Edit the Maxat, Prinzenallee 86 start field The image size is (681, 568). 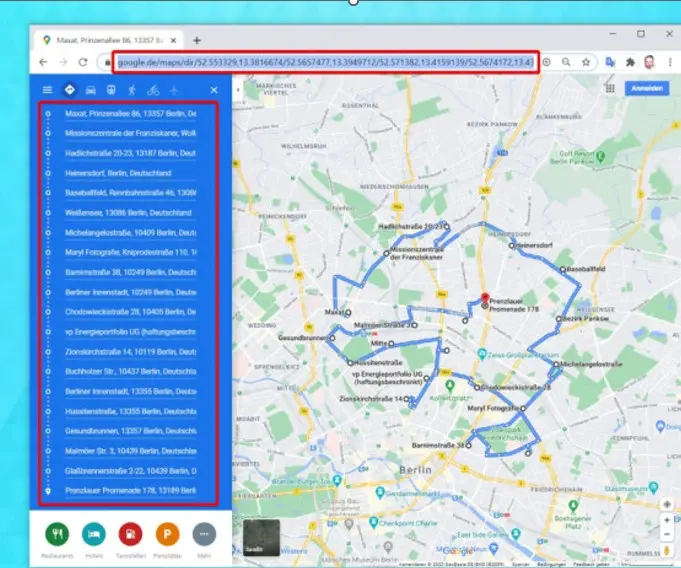[x=130, y=114]
